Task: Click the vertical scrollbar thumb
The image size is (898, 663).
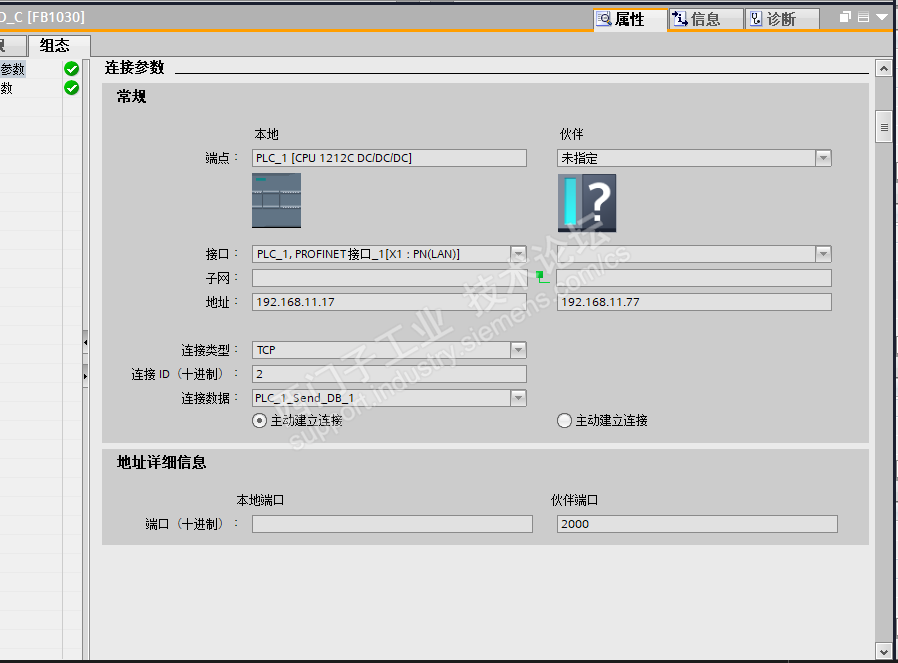Action: point(884,128)
